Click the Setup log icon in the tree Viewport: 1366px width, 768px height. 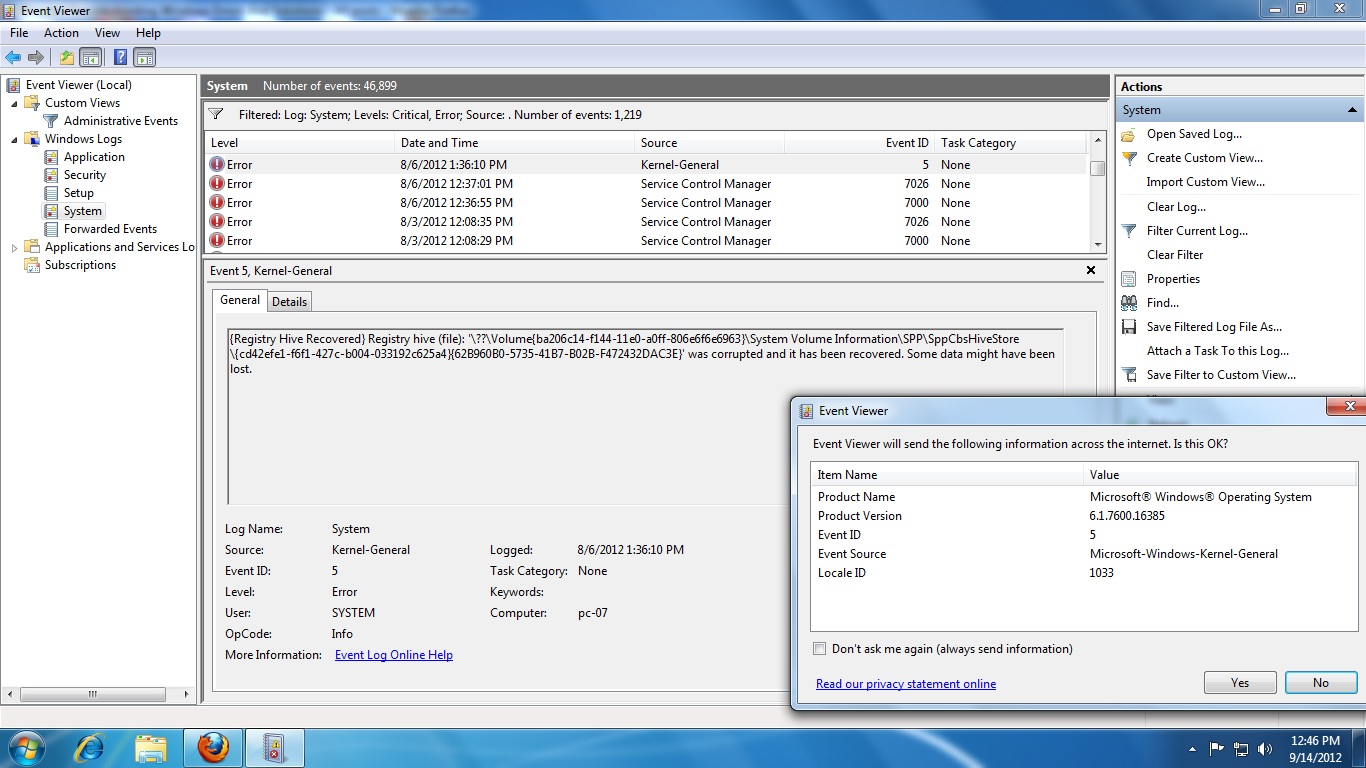coord(51,193)
